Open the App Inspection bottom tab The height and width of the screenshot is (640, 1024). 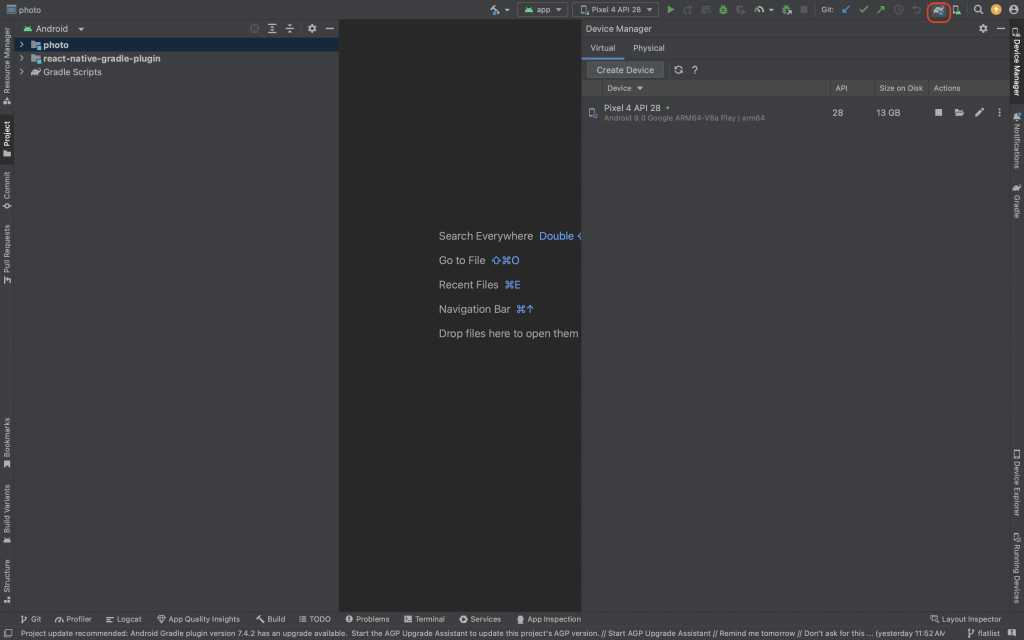[x=549, y=619]
